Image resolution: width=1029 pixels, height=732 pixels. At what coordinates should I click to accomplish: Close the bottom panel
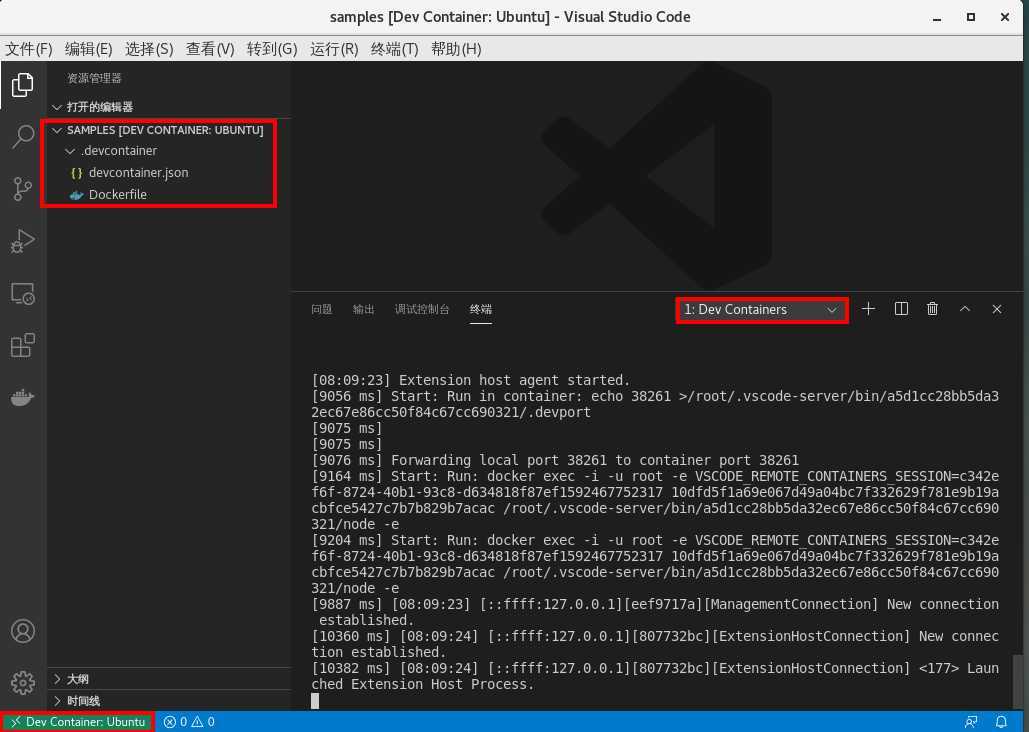coord(997,309)
